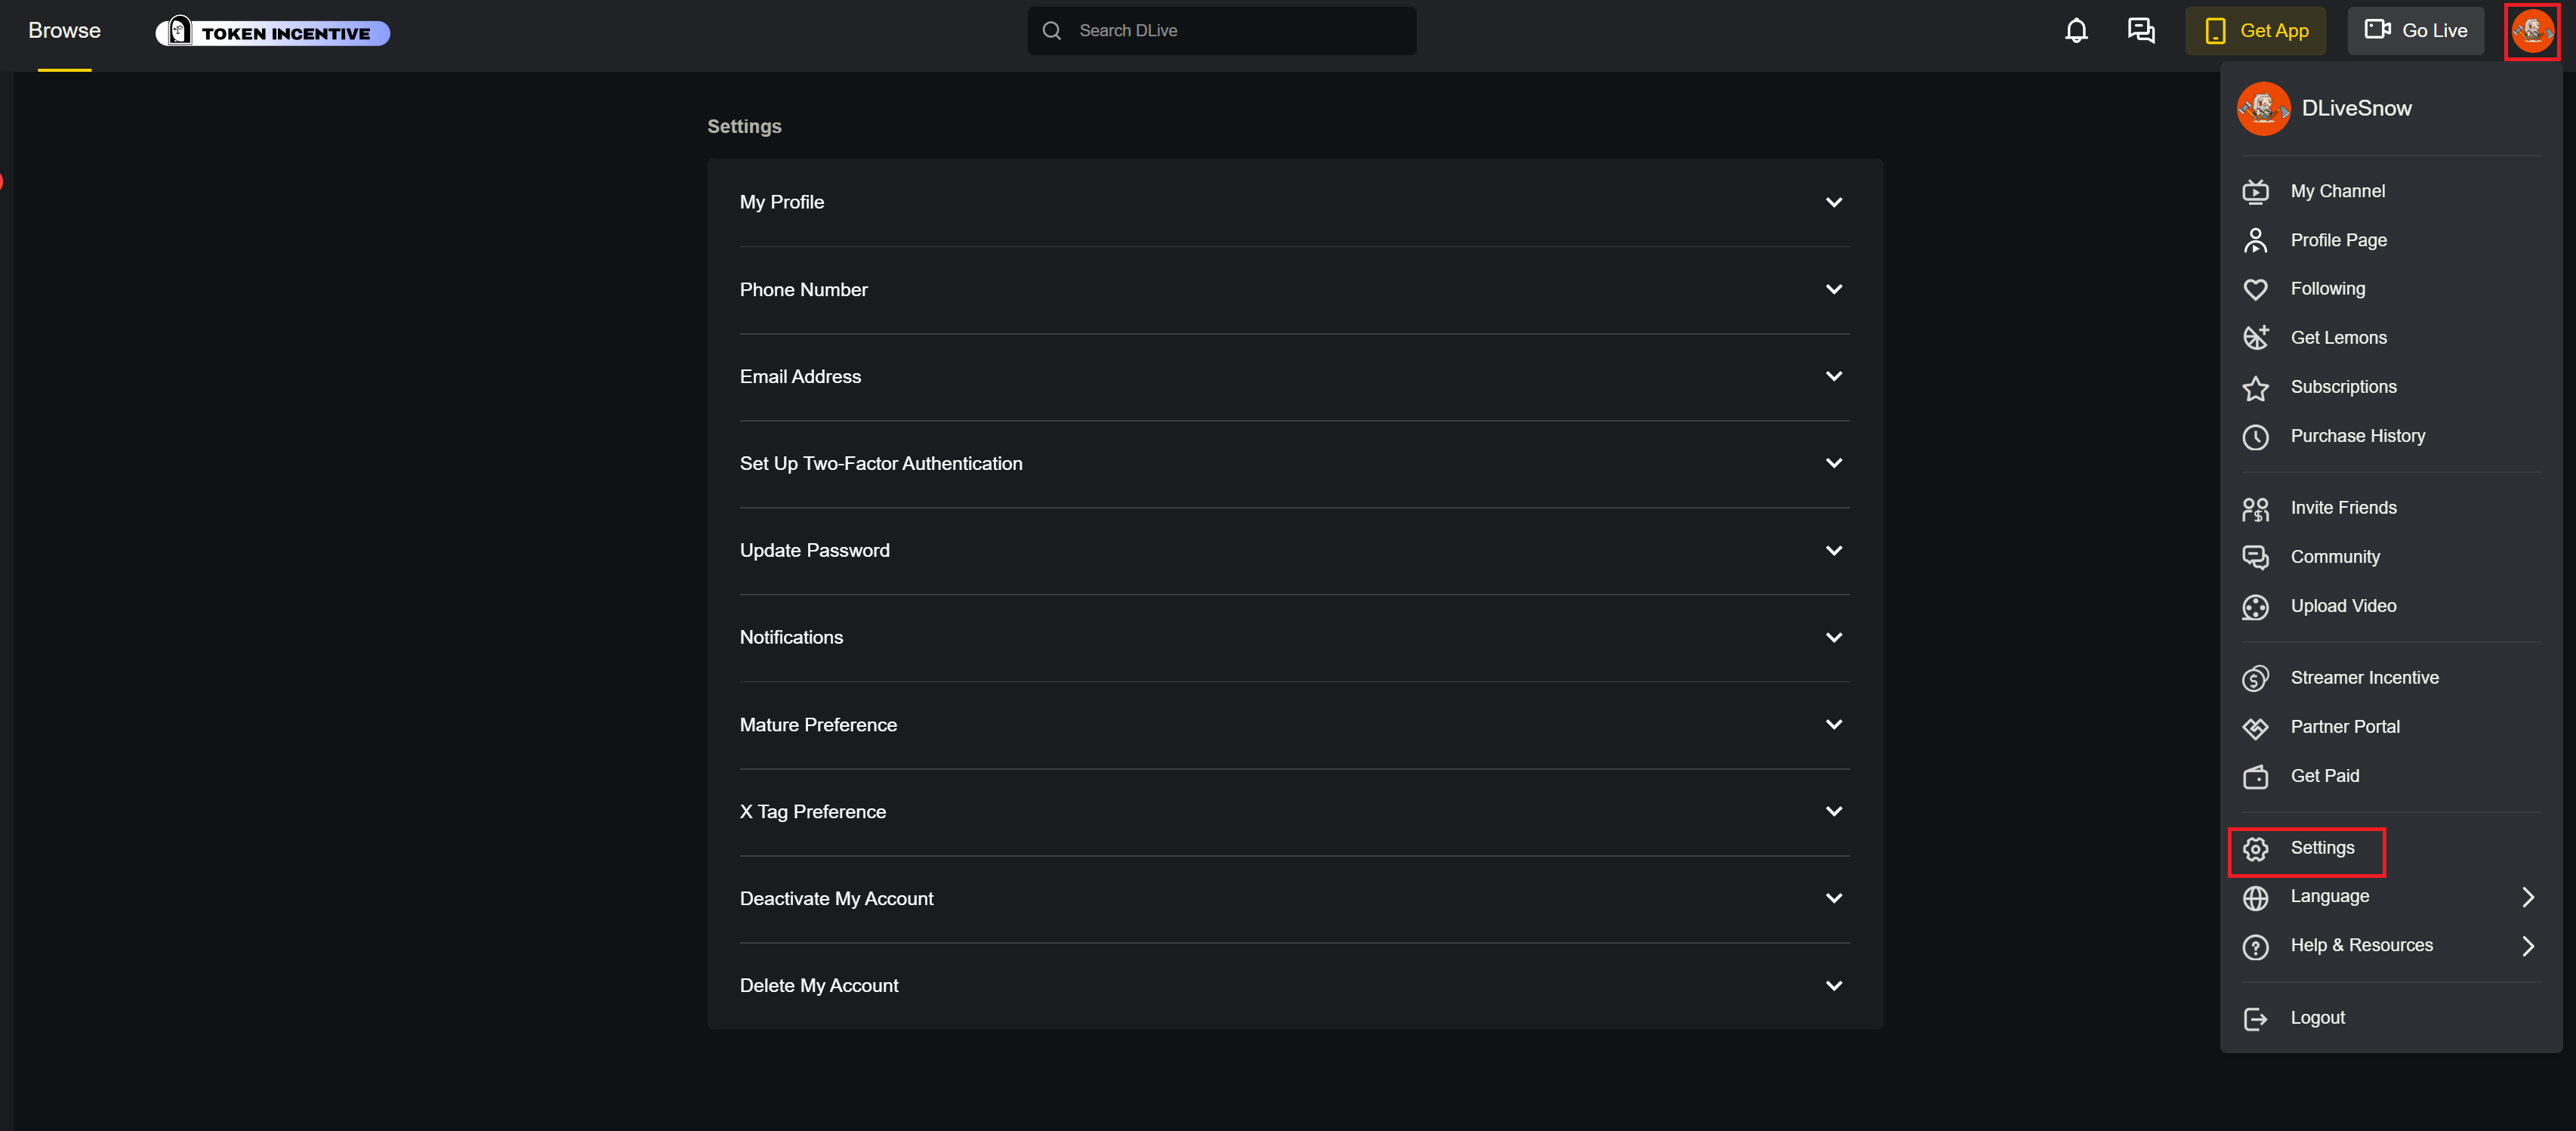Click the notifications bell icon
Viewport: 2576px width, 1131px height.
click(x=2076, y=31)
